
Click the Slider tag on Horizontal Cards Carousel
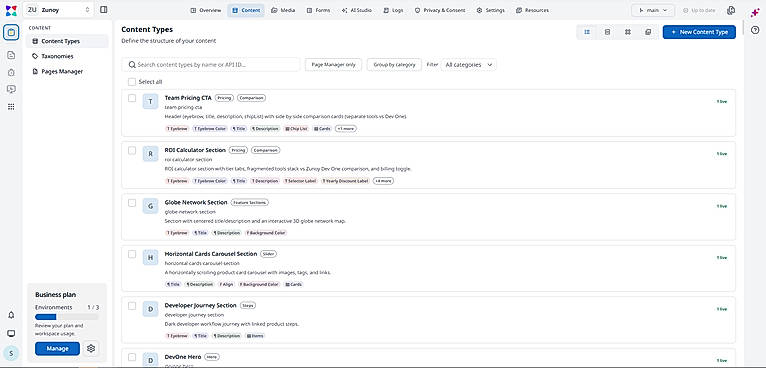pos(268,254)
